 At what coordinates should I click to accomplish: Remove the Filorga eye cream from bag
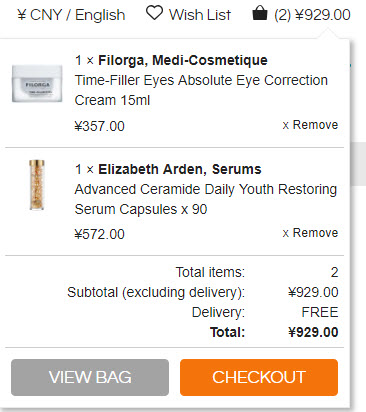pyautogui.click(x=310, y=125)
